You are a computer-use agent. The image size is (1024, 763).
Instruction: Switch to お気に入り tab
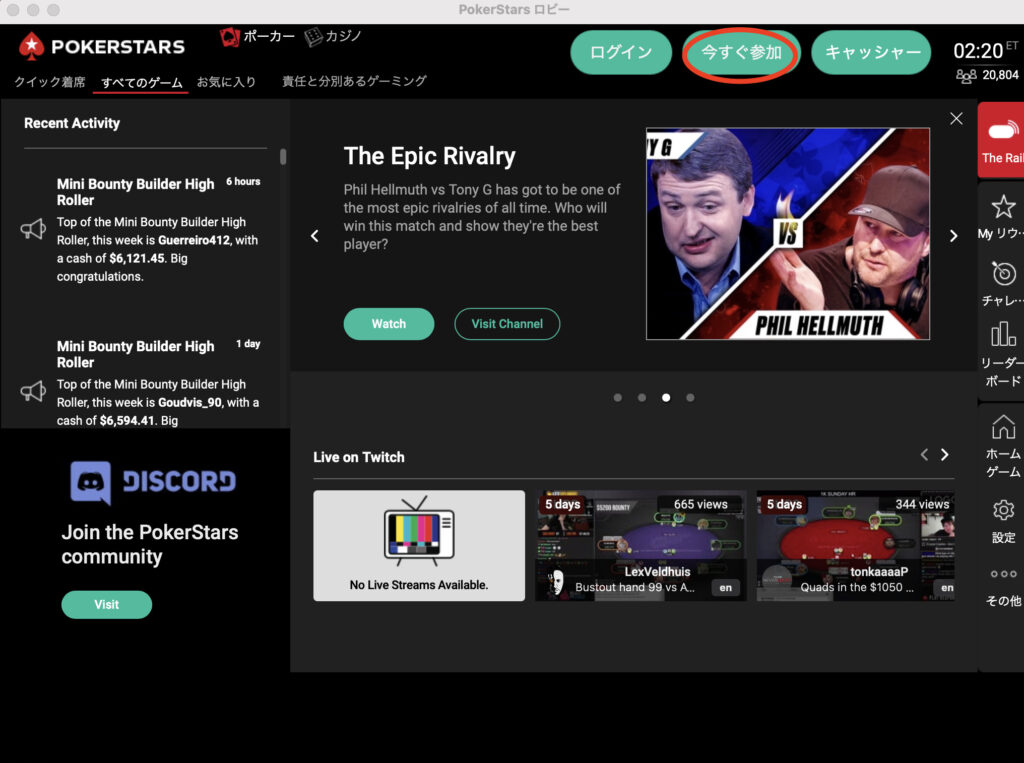click(x=226, y=82)
